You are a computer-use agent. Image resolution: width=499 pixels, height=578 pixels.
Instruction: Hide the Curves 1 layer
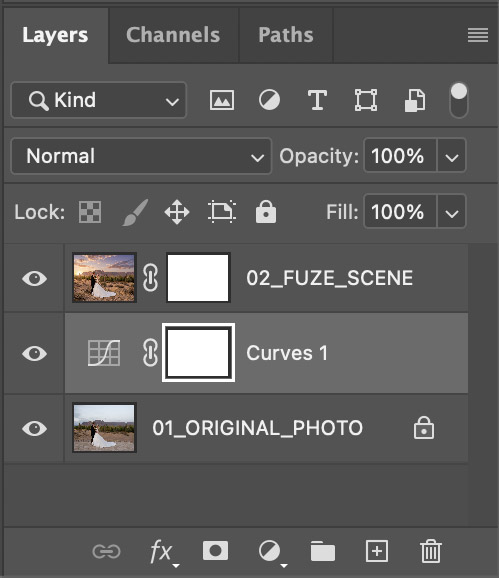[x=34, y=354]
